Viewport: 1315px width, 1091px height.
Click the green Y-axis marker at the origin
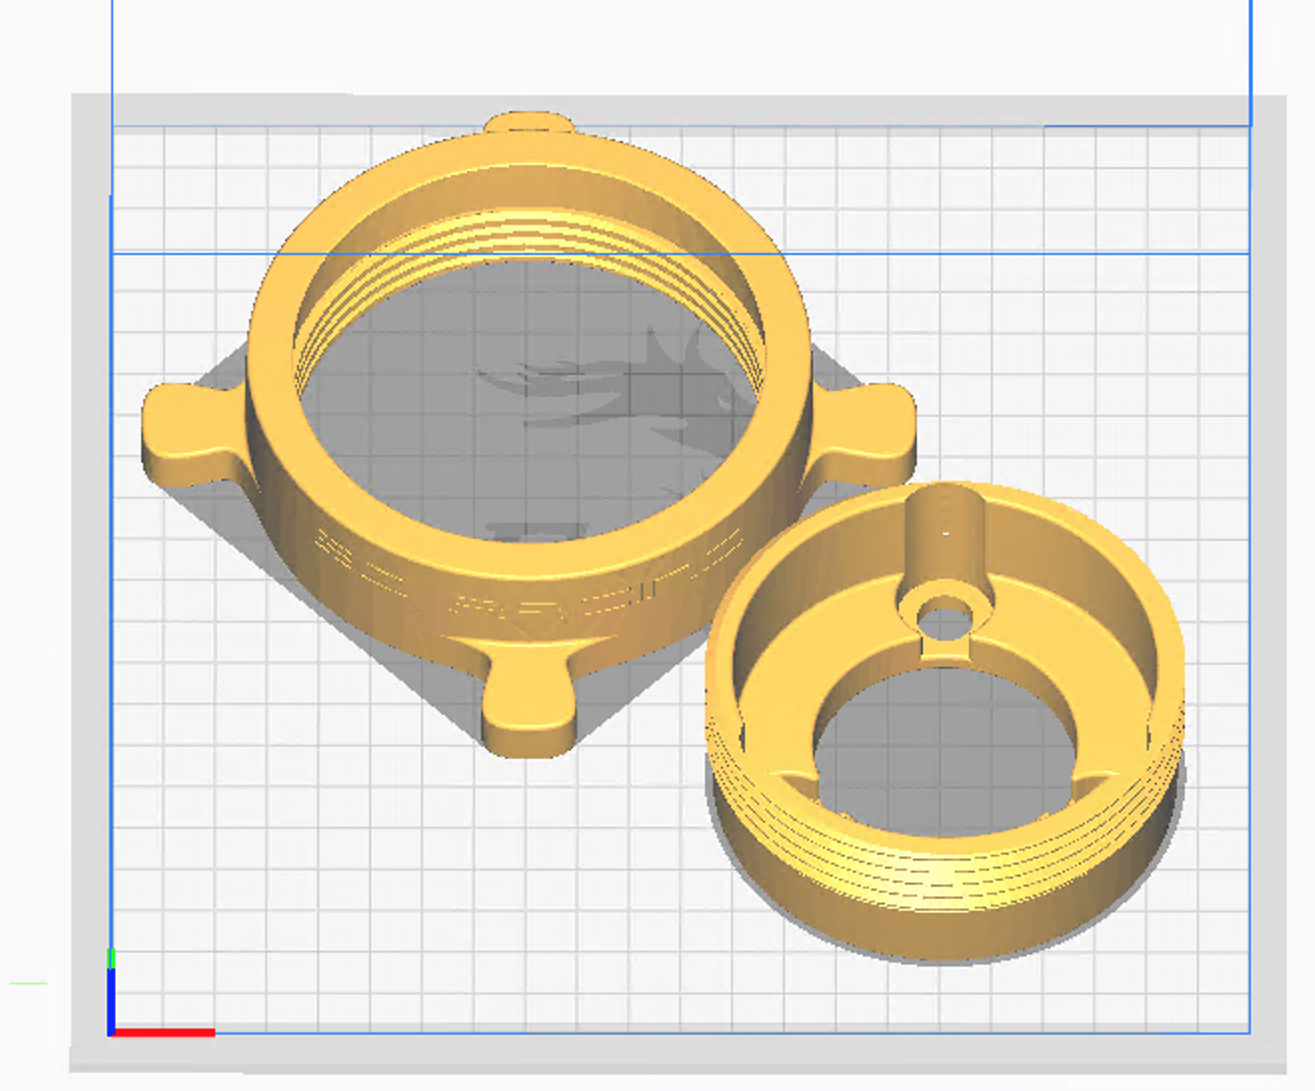111,959
